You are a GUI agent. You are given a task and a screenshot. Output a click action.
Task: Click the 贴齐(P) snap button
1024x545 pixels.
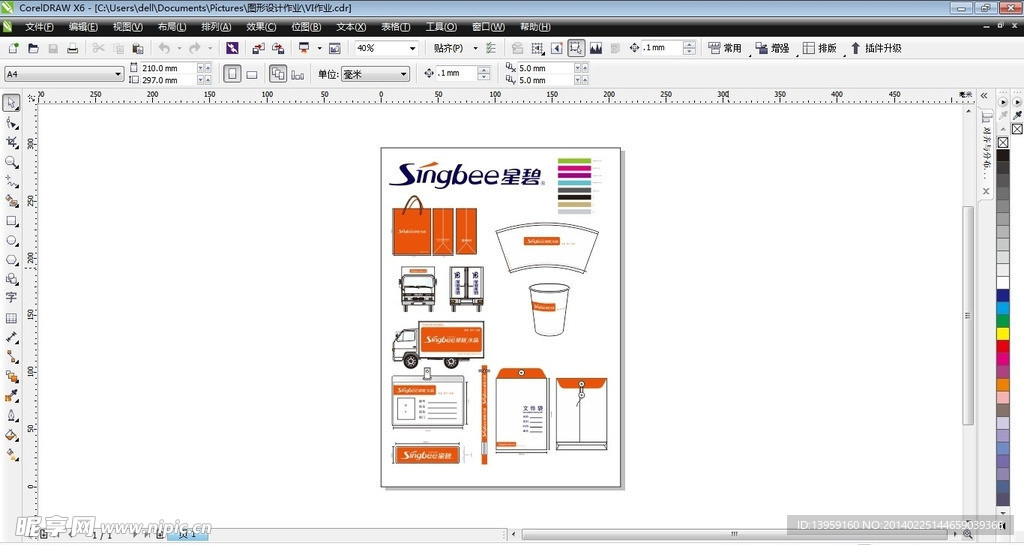[448, 48]
